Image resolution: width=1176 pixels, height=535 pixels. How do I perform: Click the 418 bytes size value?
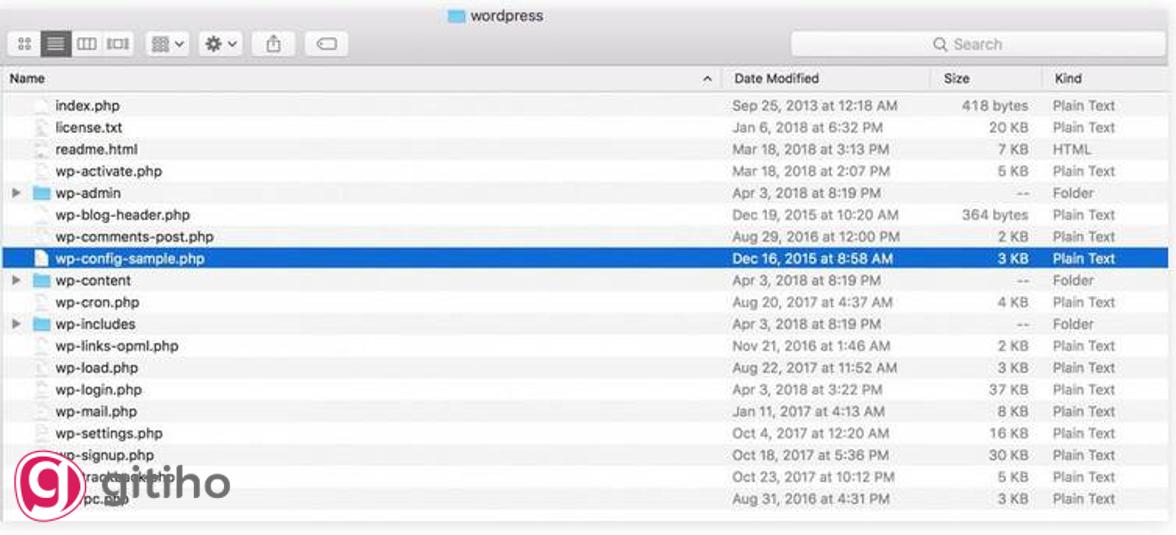click(994, 106)
